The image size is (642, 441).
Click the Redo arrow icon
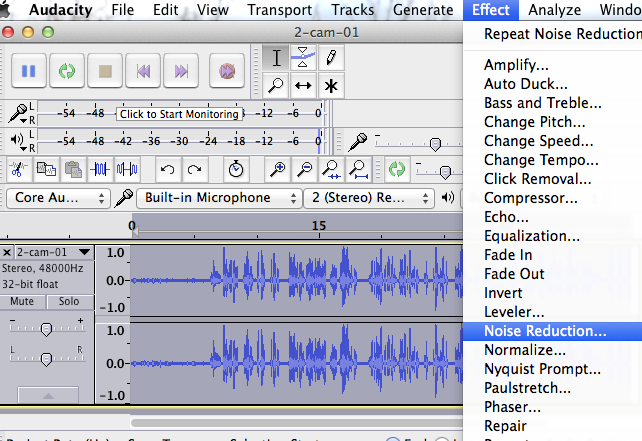[x=194, y=169]
